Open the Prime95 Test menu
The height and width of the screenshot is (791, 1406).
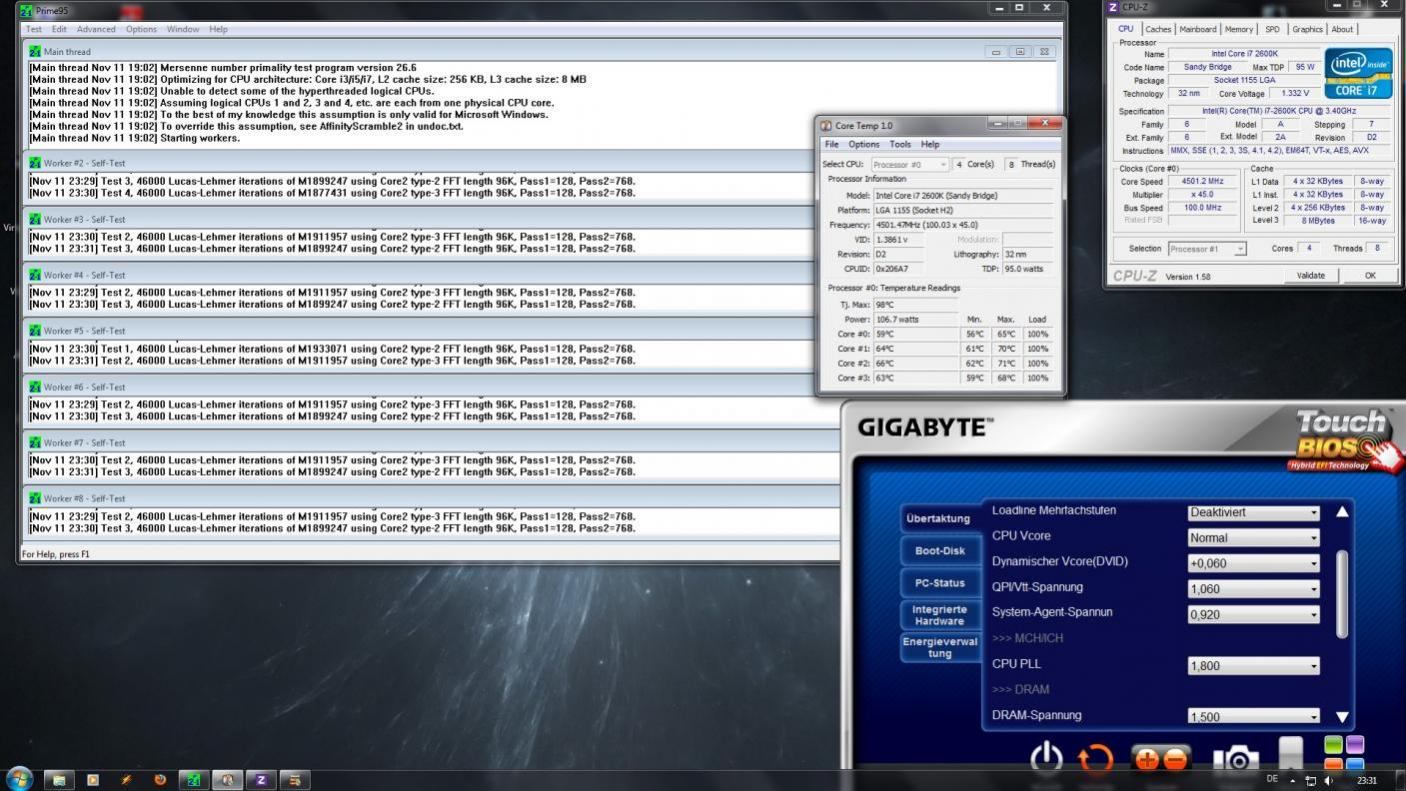coord(34,29)
